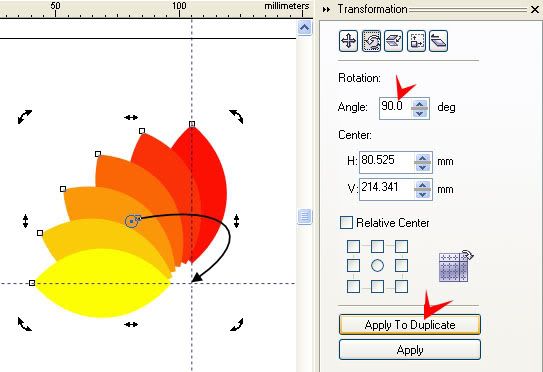Viewport: 543px width, 372px height.
Task: Check the bottom-right anchor point box
Action: click(401, 286)
